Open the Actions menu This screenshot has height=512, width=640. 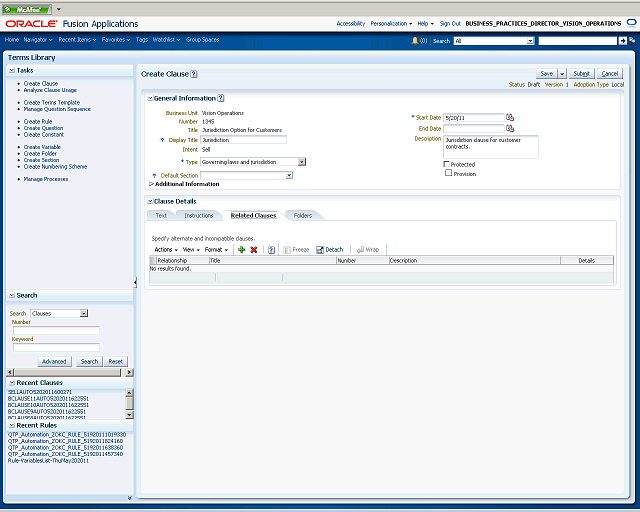166,249
